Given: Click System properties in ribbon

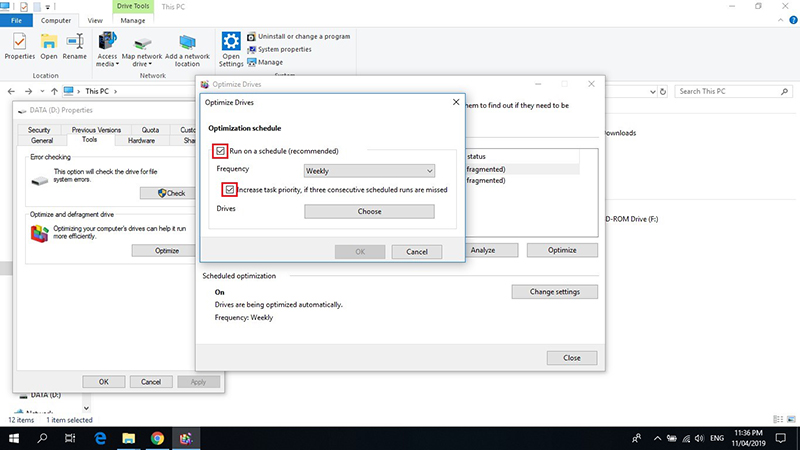Looking at the screenshot, I should pos(279,49).
